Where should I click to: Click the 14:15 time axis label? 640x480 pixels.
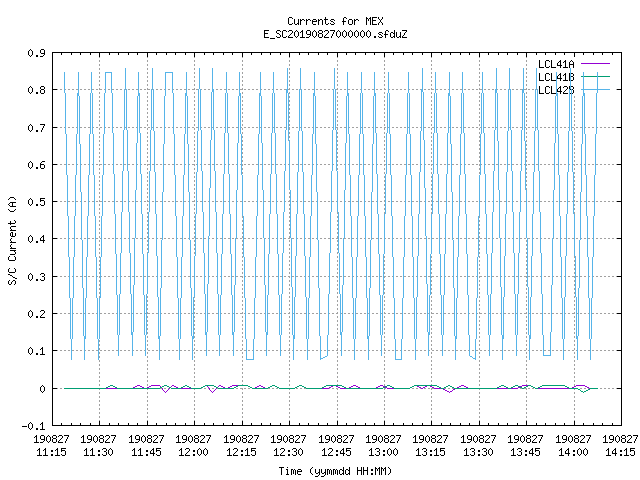point(620,446)
